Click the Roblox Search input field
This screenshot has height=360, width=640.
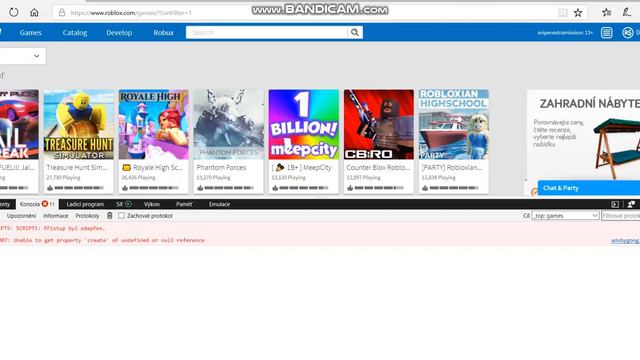267,32
